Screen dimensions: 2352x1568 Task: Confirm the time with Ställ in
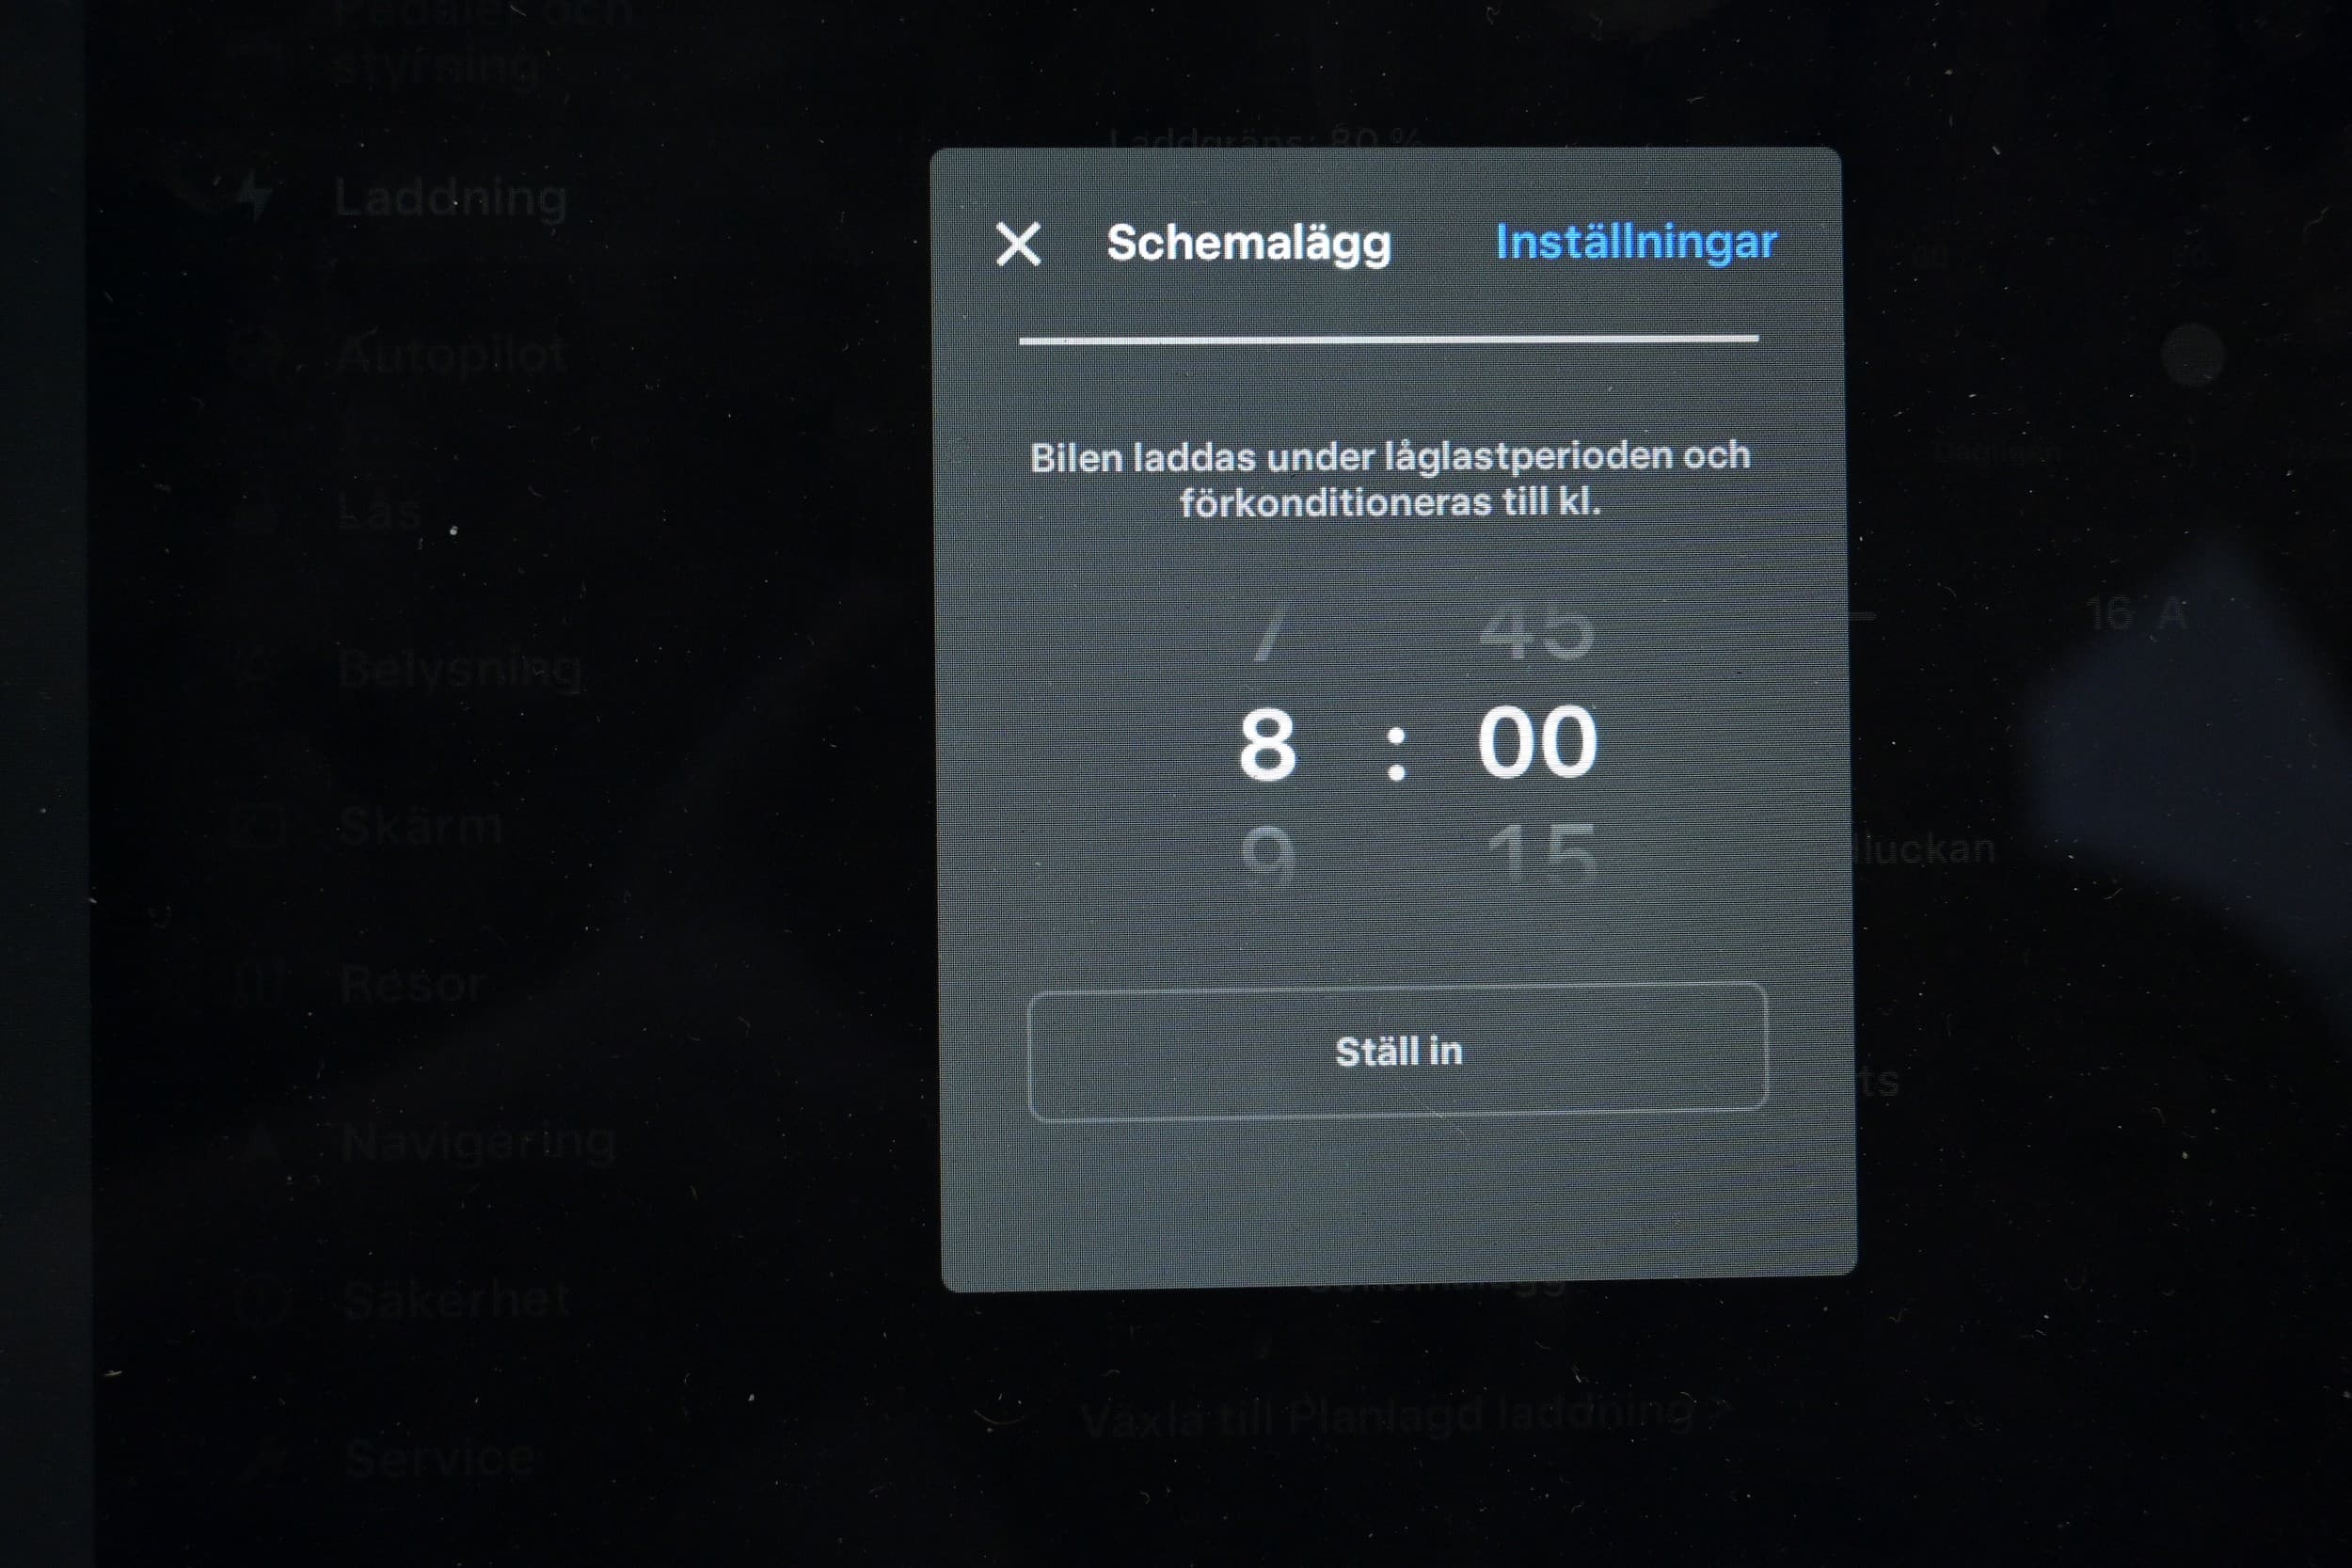[1398, 1051]
